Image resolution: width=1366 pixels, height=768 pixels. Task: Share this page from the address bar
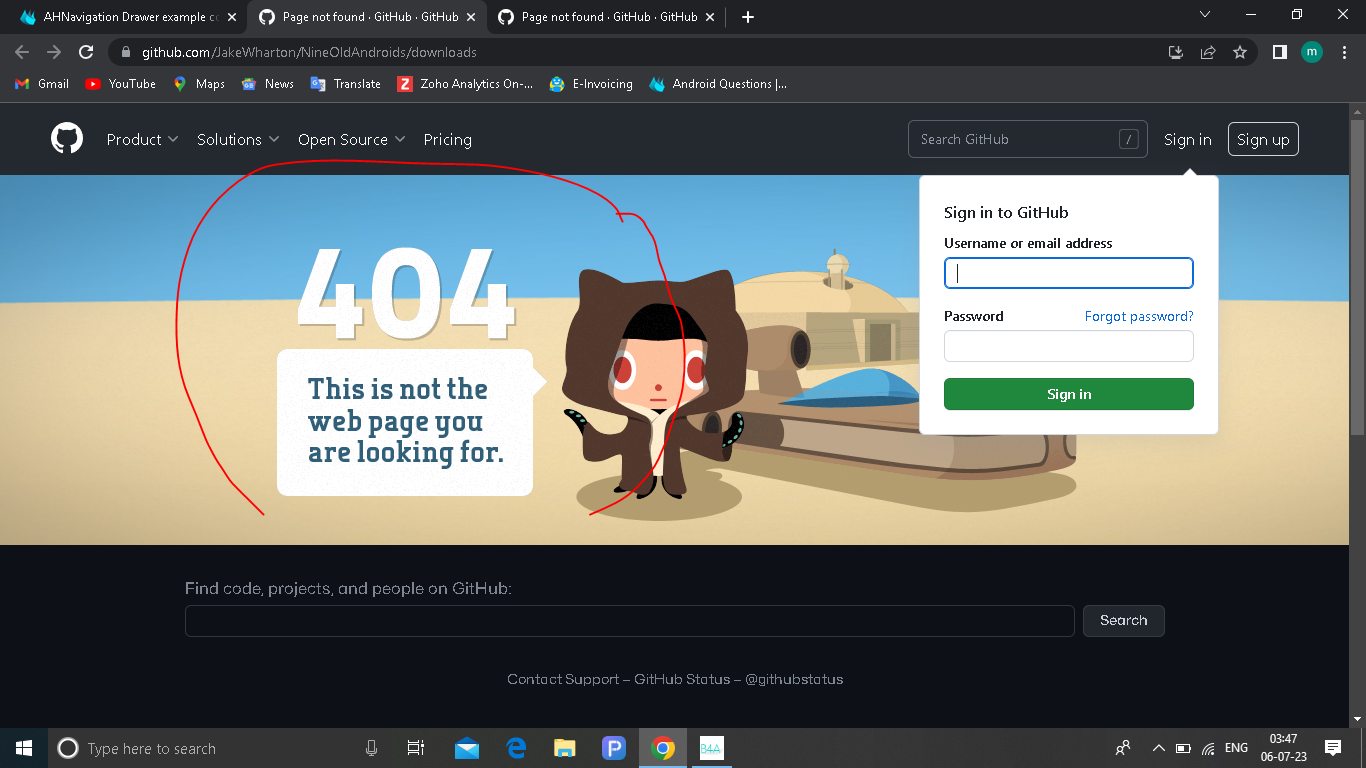1208,52
